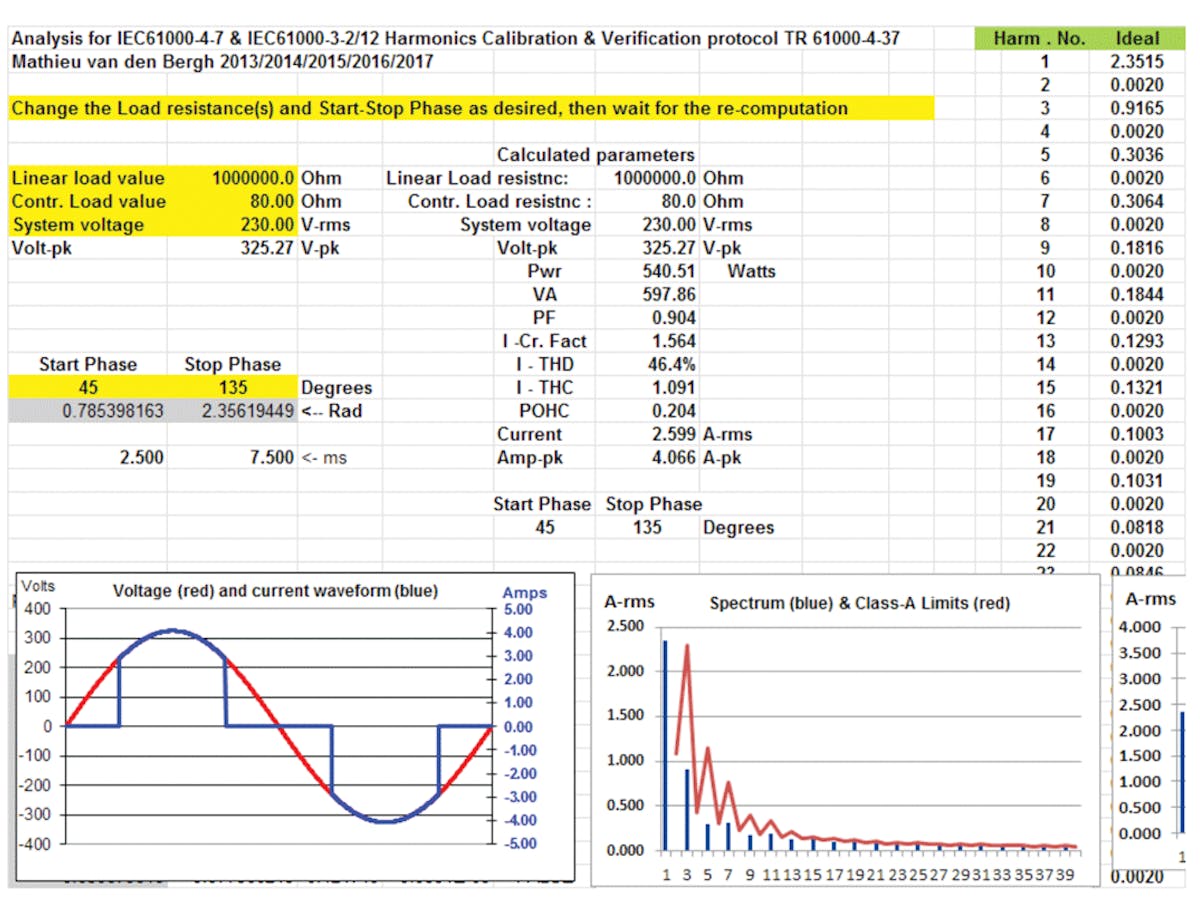Edit the Contr. Load value of 80.00 Ohm
This screenshot has width=1200, height=910.
pos(260,201)
